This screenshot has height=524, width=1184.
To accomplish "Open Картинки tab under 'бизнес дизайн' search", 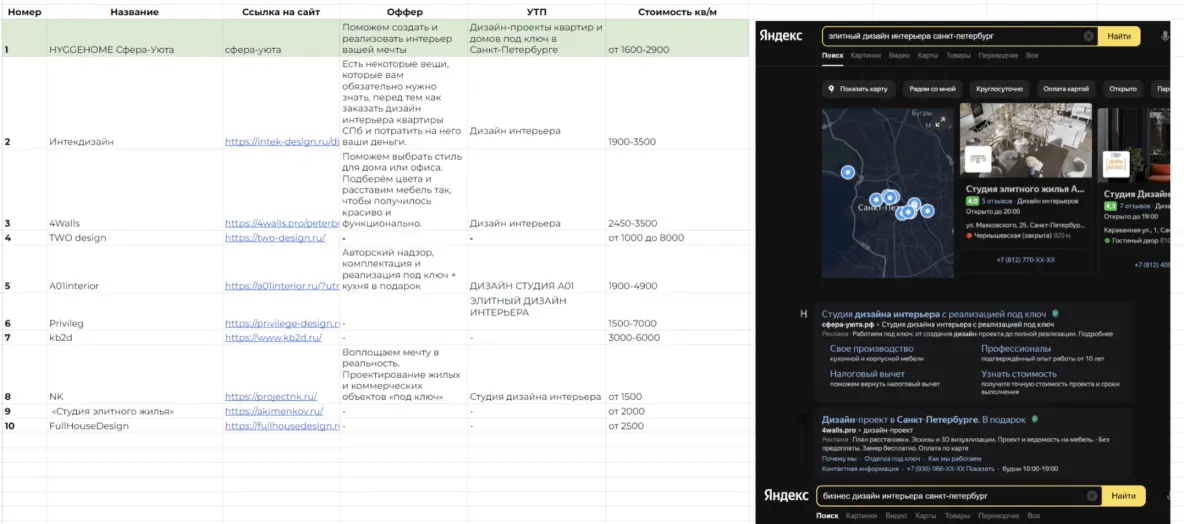I will [862, 516].
